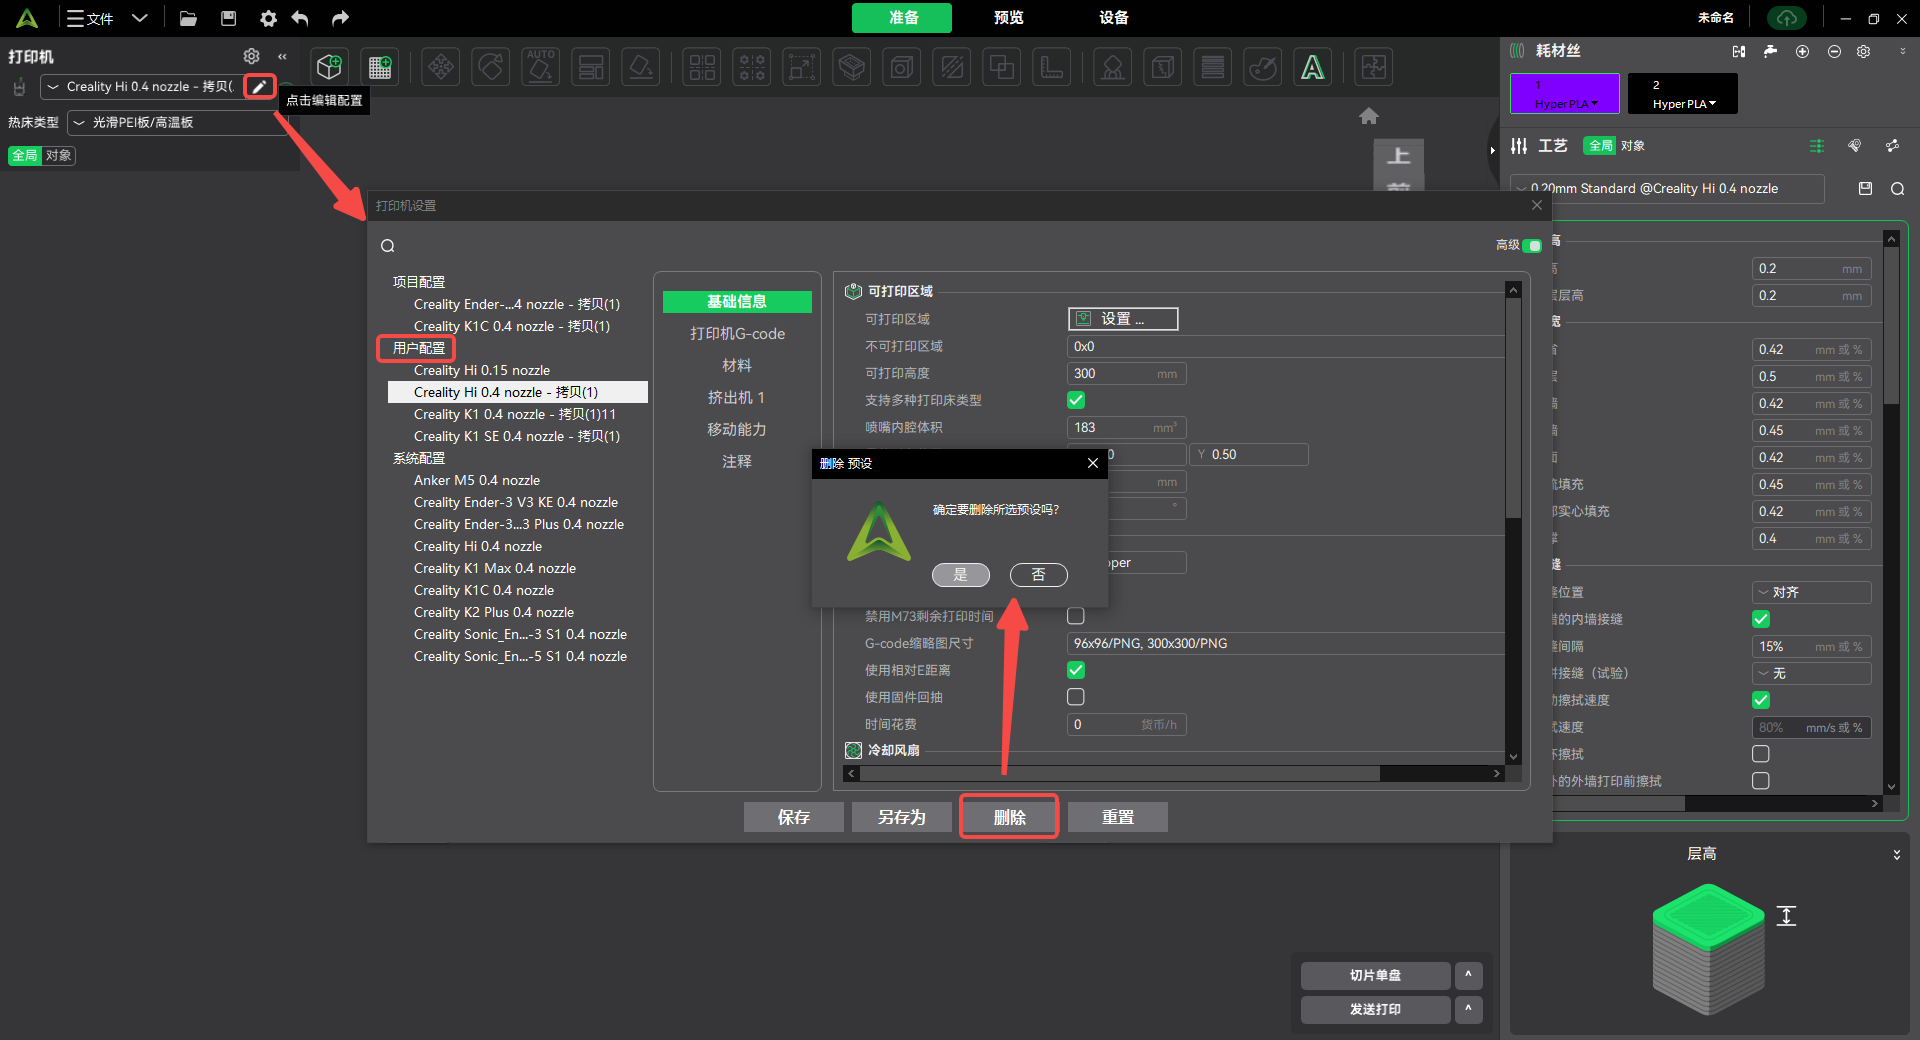1920x1040 pixels.
Task: Switch process panel toggle to 对象
Action: point(1633,146)
